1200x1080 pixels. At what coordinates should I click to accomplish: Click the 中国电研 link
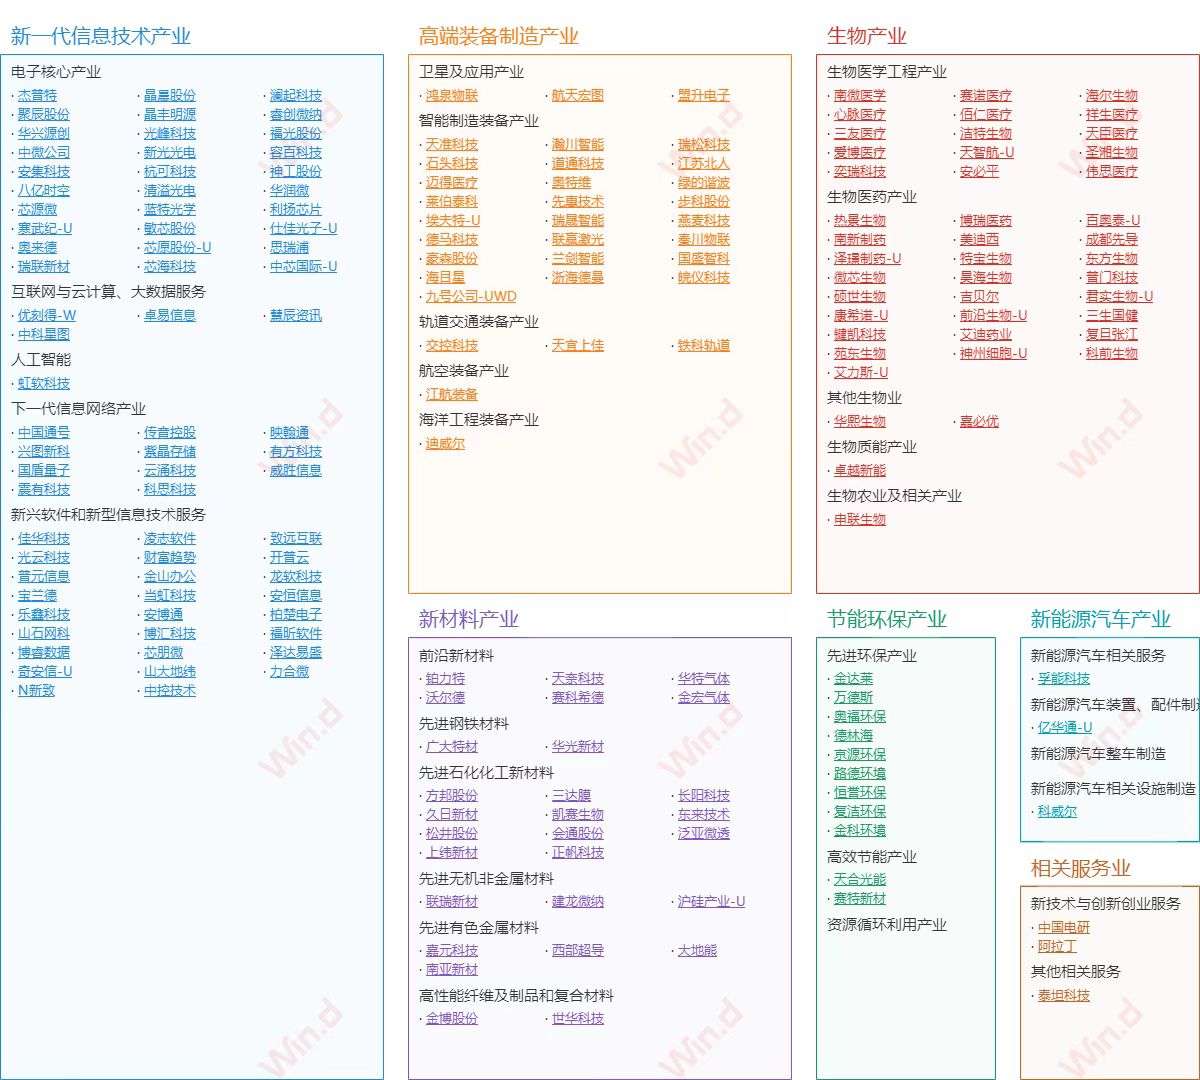[1064, 928]
